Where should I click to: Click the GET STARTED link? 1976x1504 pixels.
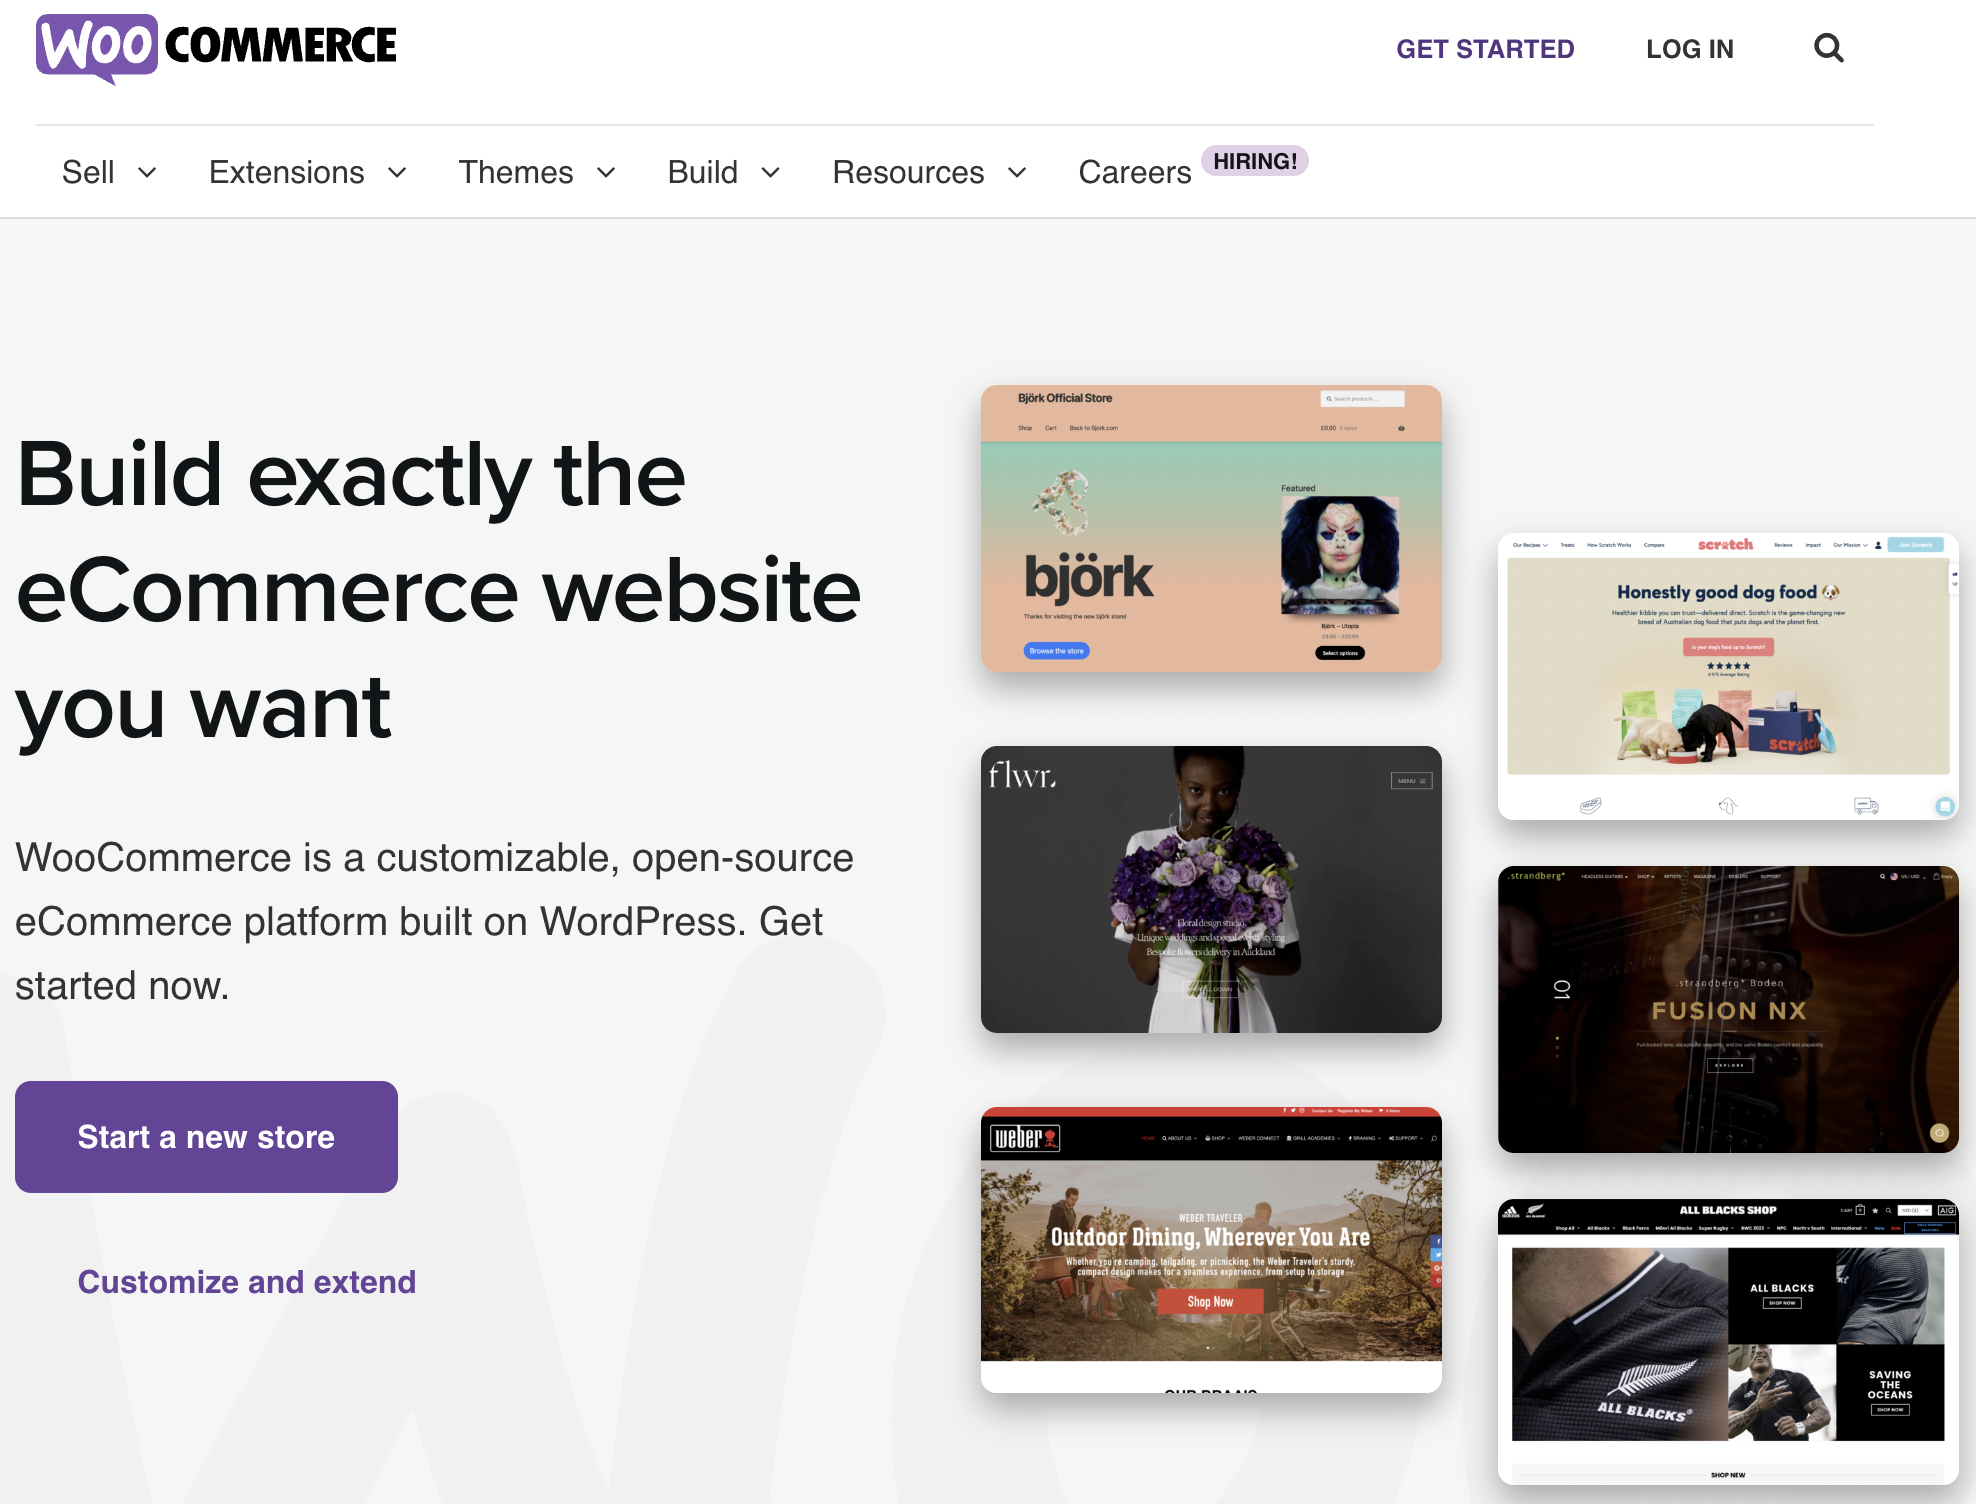[1485, 49]
